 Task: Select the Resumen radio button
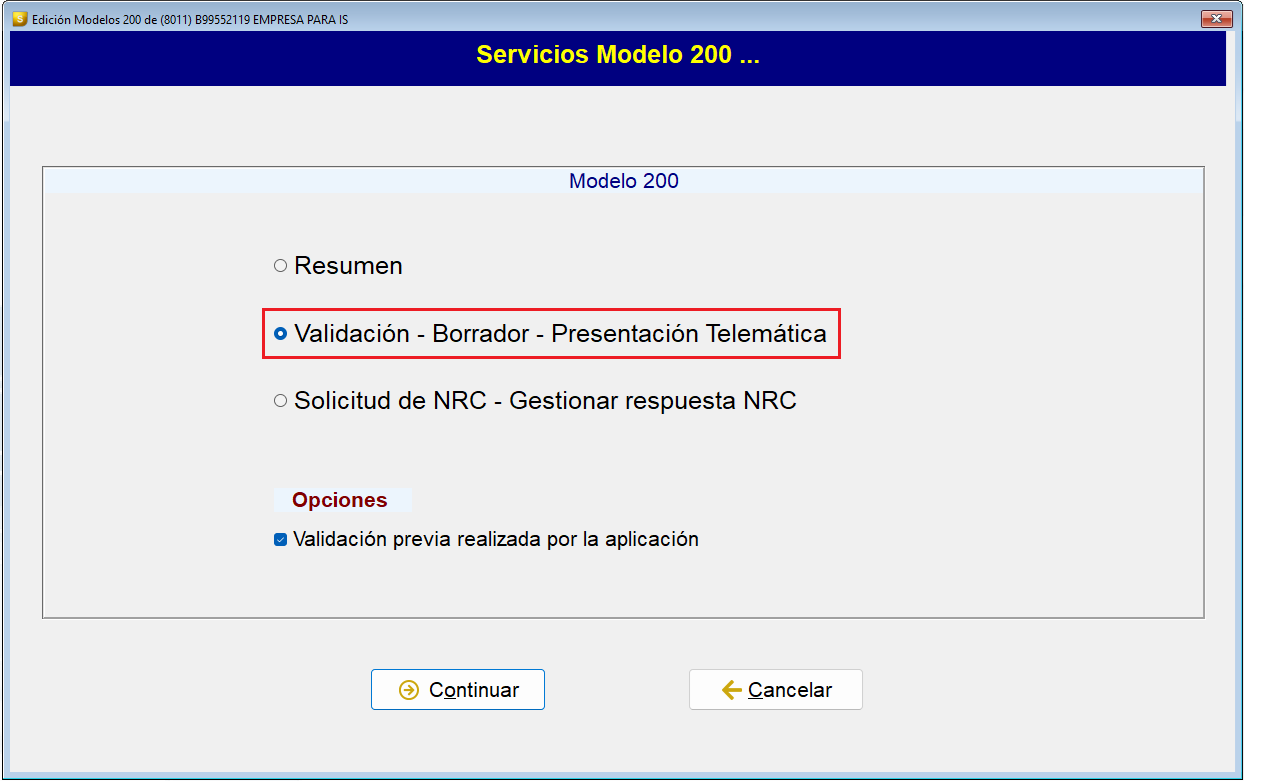pos(280,266)
